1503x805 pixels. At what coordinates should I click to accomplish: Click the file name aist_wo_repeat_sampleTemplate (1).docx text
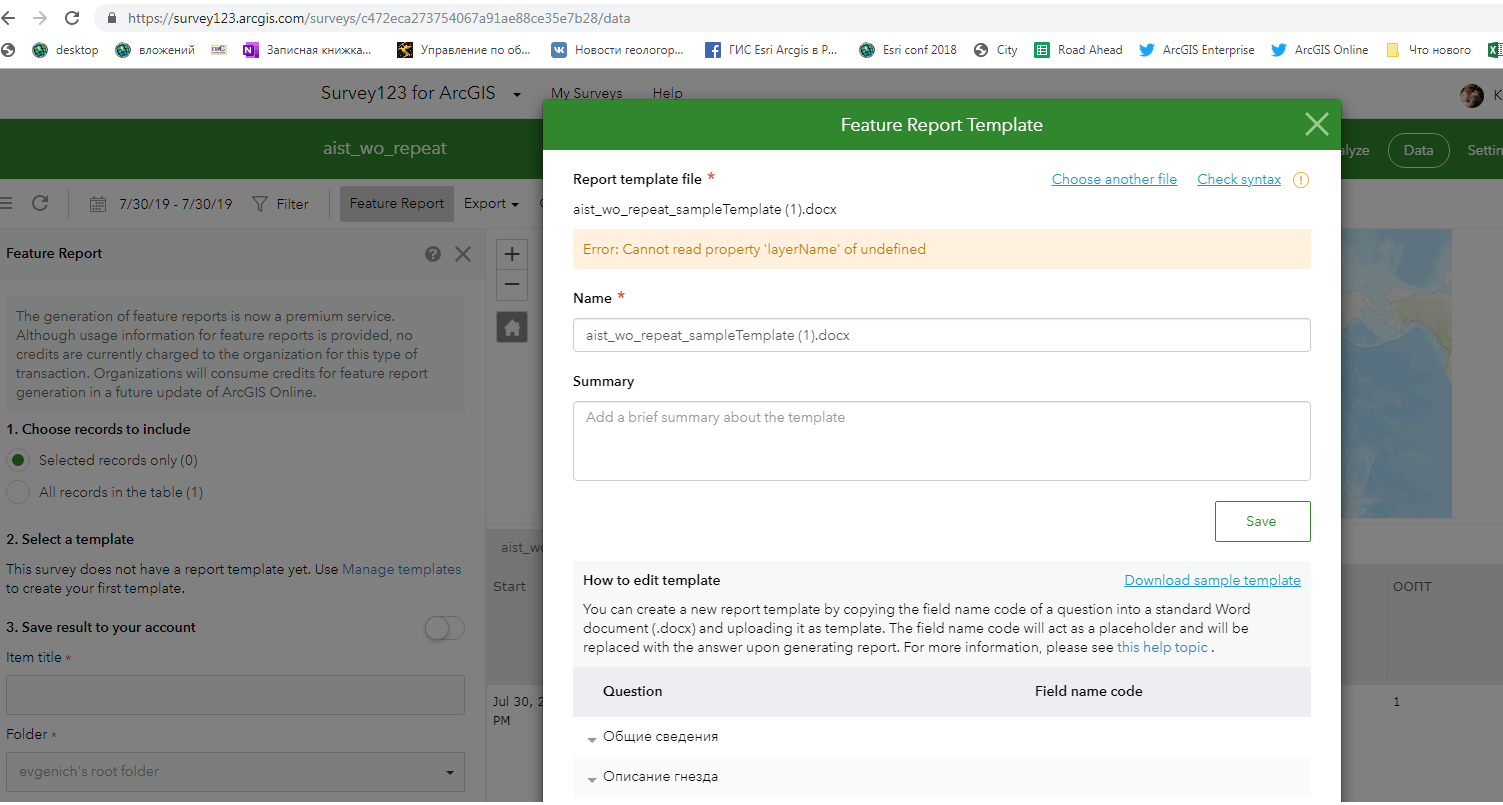click(705, 209)
